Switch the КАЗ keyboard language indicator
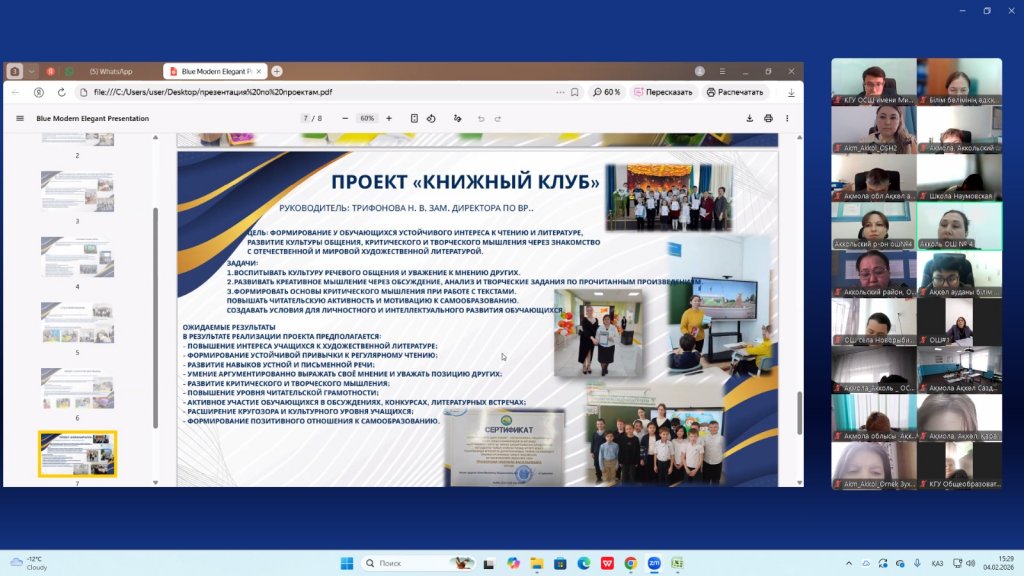Screen dimensions: 1024x576 tap(937, 563)
